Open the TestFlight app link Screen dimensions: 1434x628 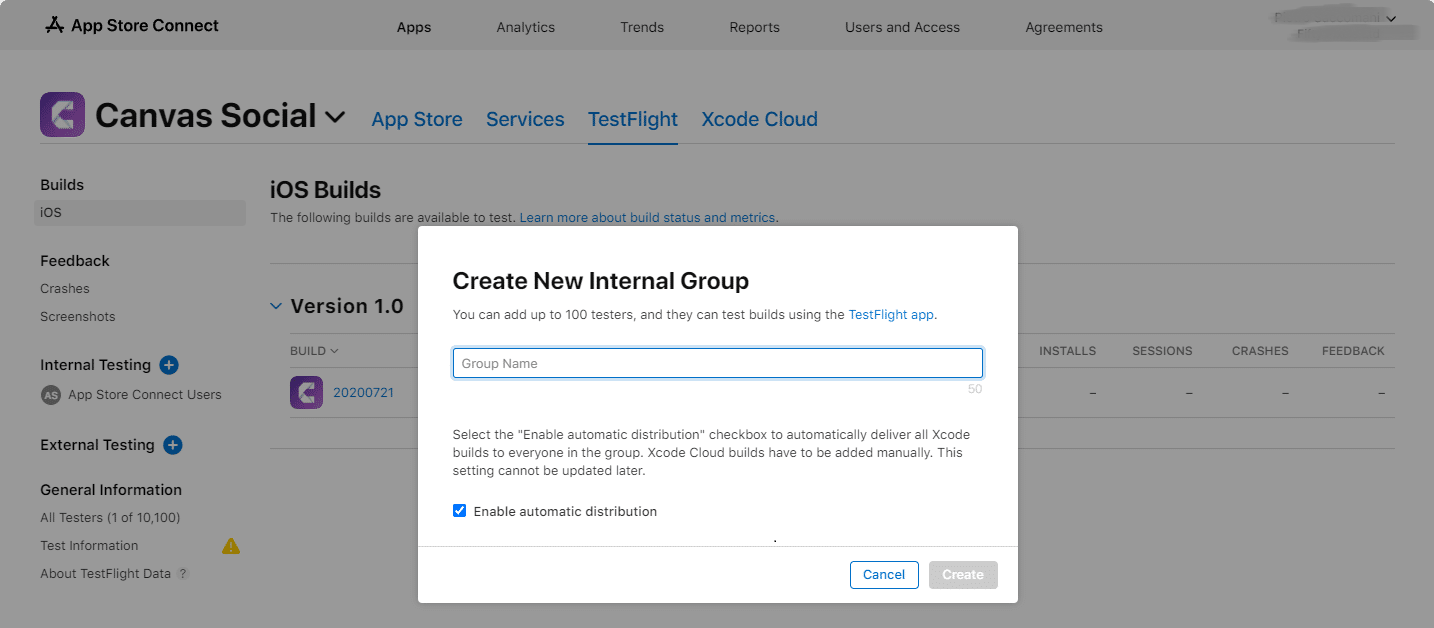890,314
